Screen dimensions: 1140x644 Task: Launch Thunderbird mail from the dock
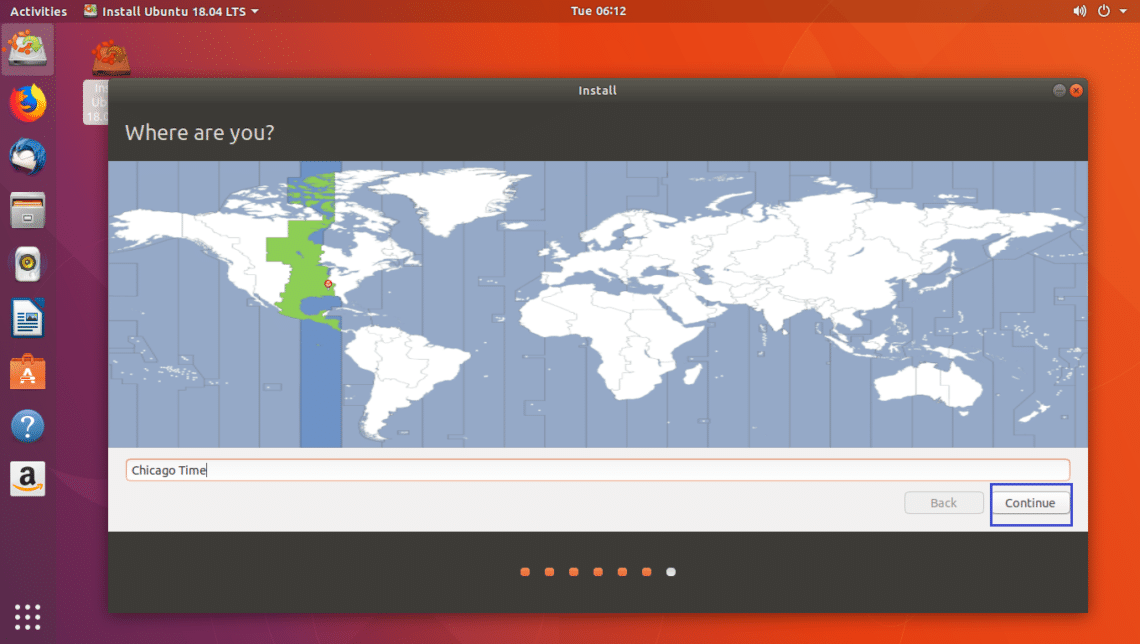point(28,157)
